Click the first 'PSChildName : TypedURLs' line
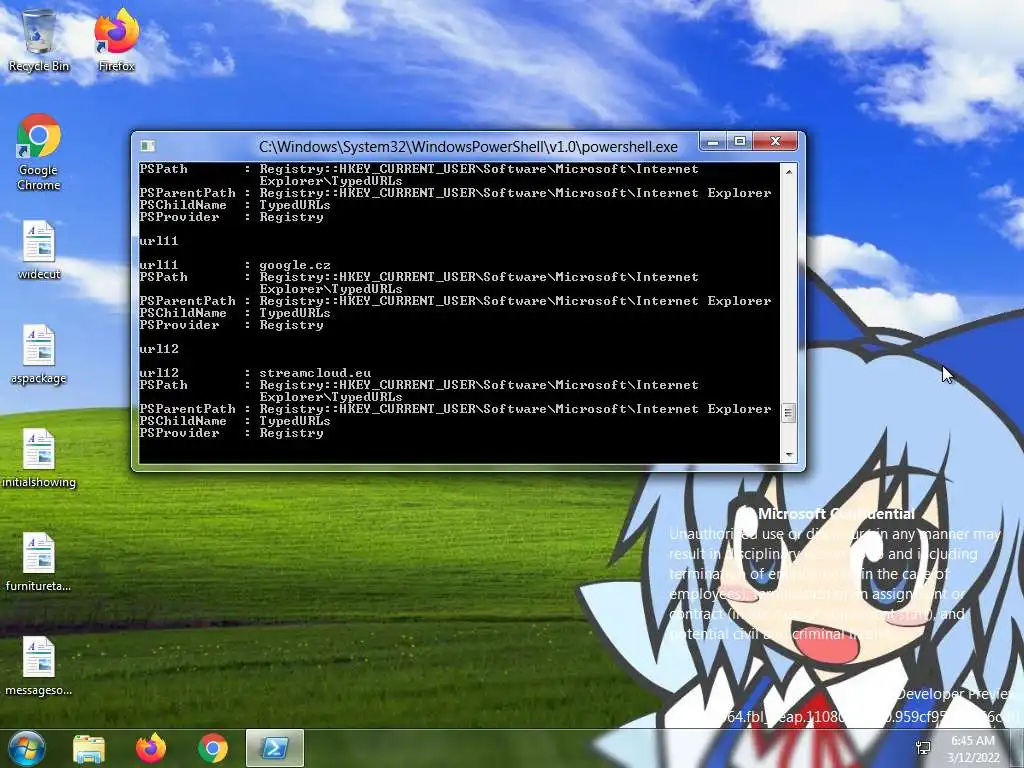The image size is (1024, 768). pos(234,205)
